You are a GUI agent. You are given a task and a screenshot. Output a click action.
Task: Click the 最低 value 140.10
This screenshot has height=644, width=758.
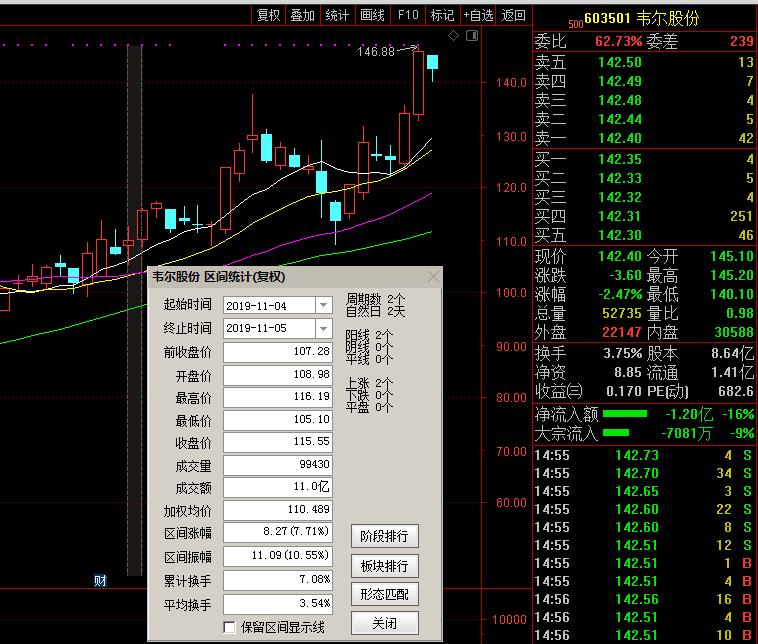tap(731, 294)
